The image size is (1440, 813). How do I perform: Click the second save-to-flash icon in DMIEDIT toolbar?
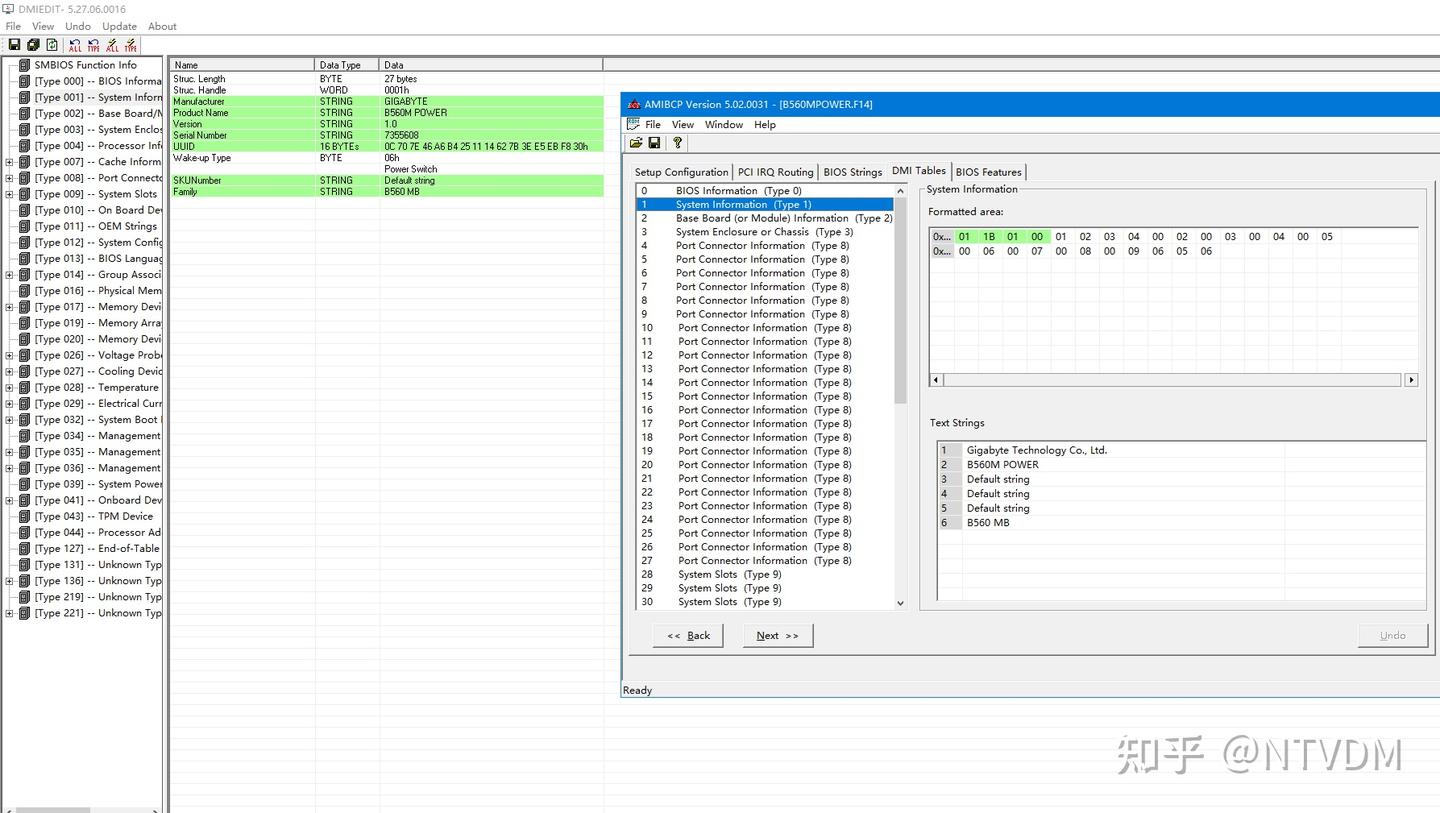(x=33, y=45)
